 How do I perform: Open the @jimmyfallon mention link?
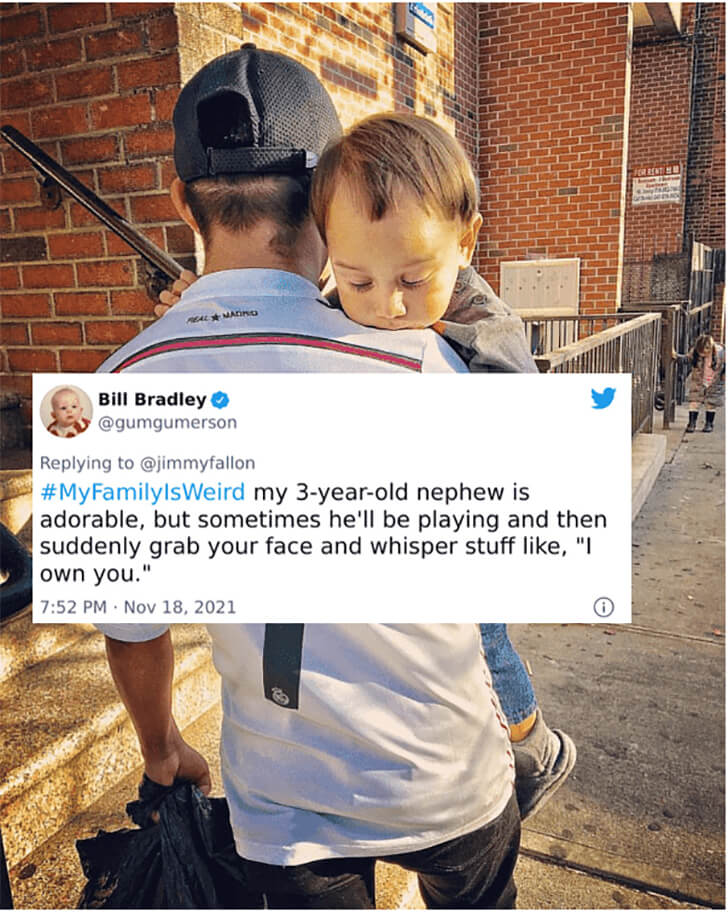click(197, 463)
